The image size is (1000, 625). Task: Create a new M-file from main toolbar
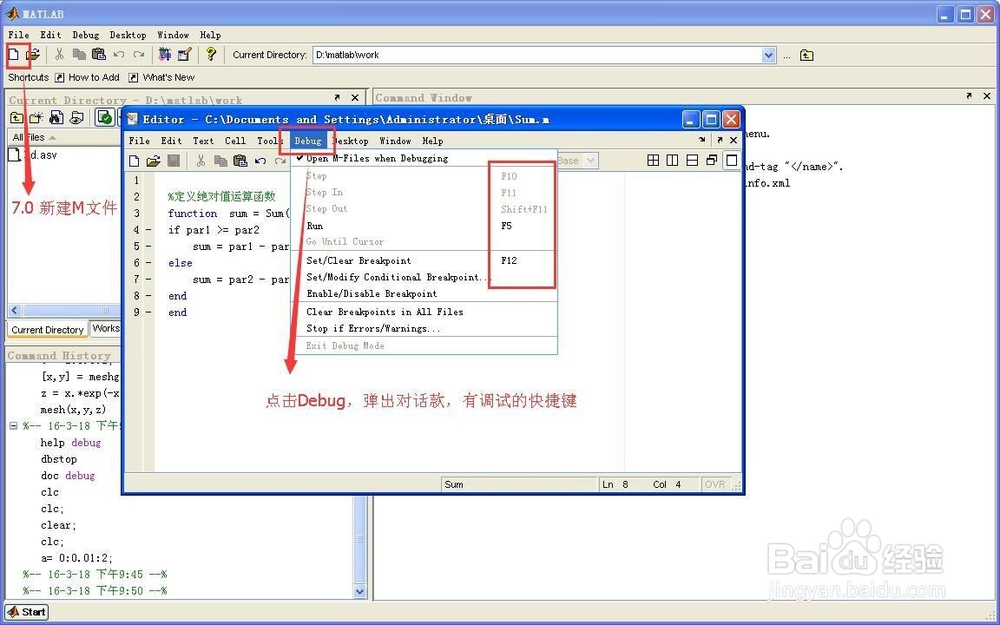[13, 55]
